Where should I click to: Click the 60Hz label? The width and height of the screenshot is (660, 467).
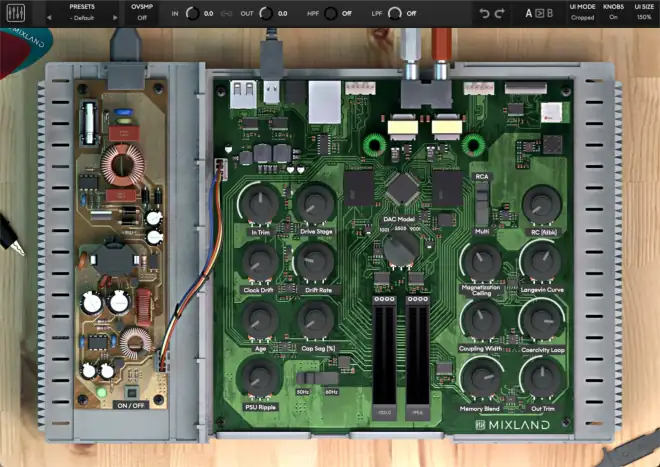pos(331,392)
